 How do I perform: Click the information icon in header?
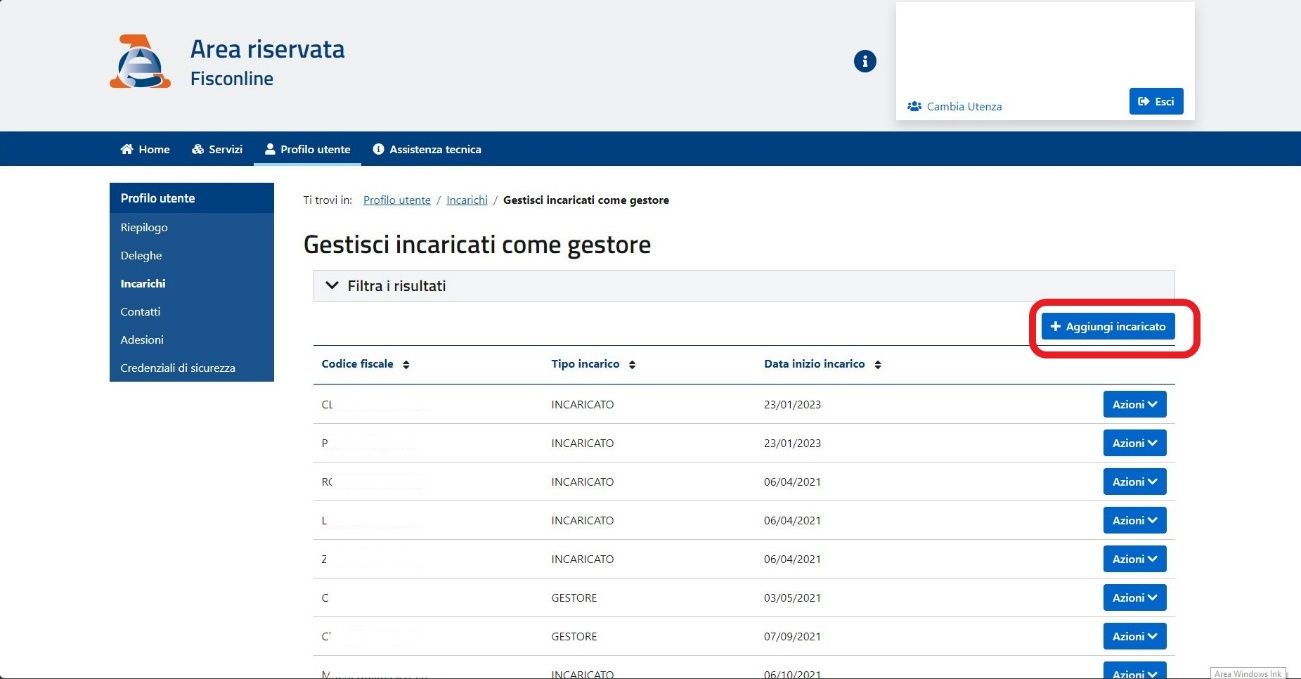pyautogui.click(x=865, y=61)
